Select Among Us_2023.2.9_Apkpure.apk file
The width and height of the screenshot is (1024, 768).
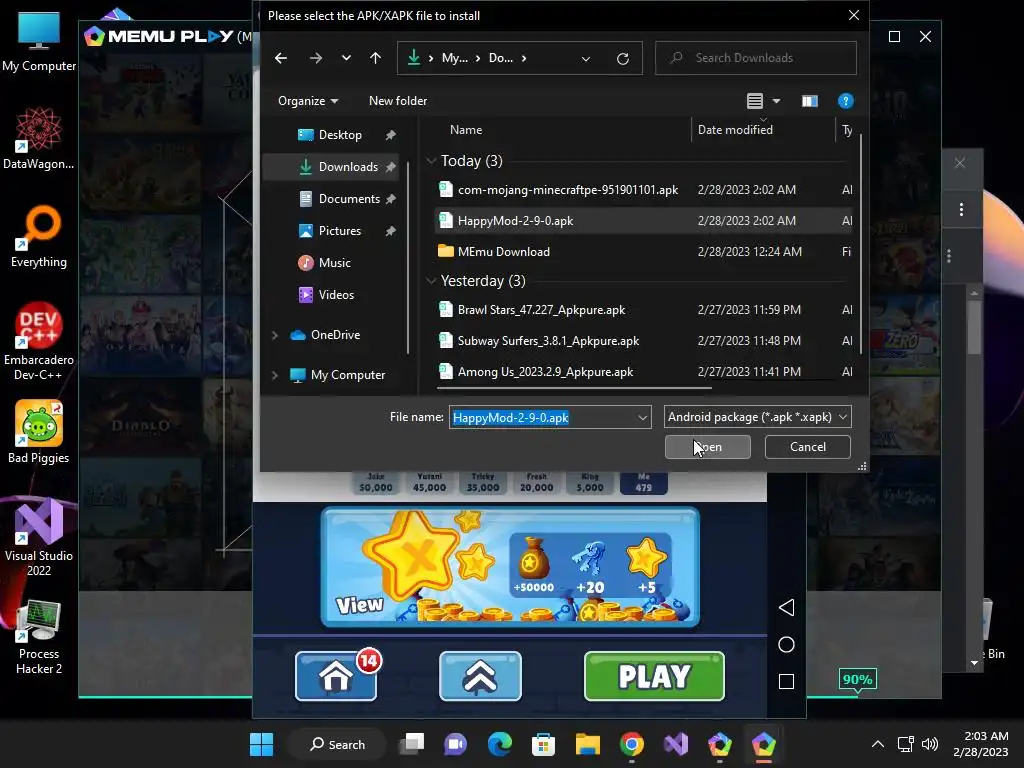click(545, 372)
